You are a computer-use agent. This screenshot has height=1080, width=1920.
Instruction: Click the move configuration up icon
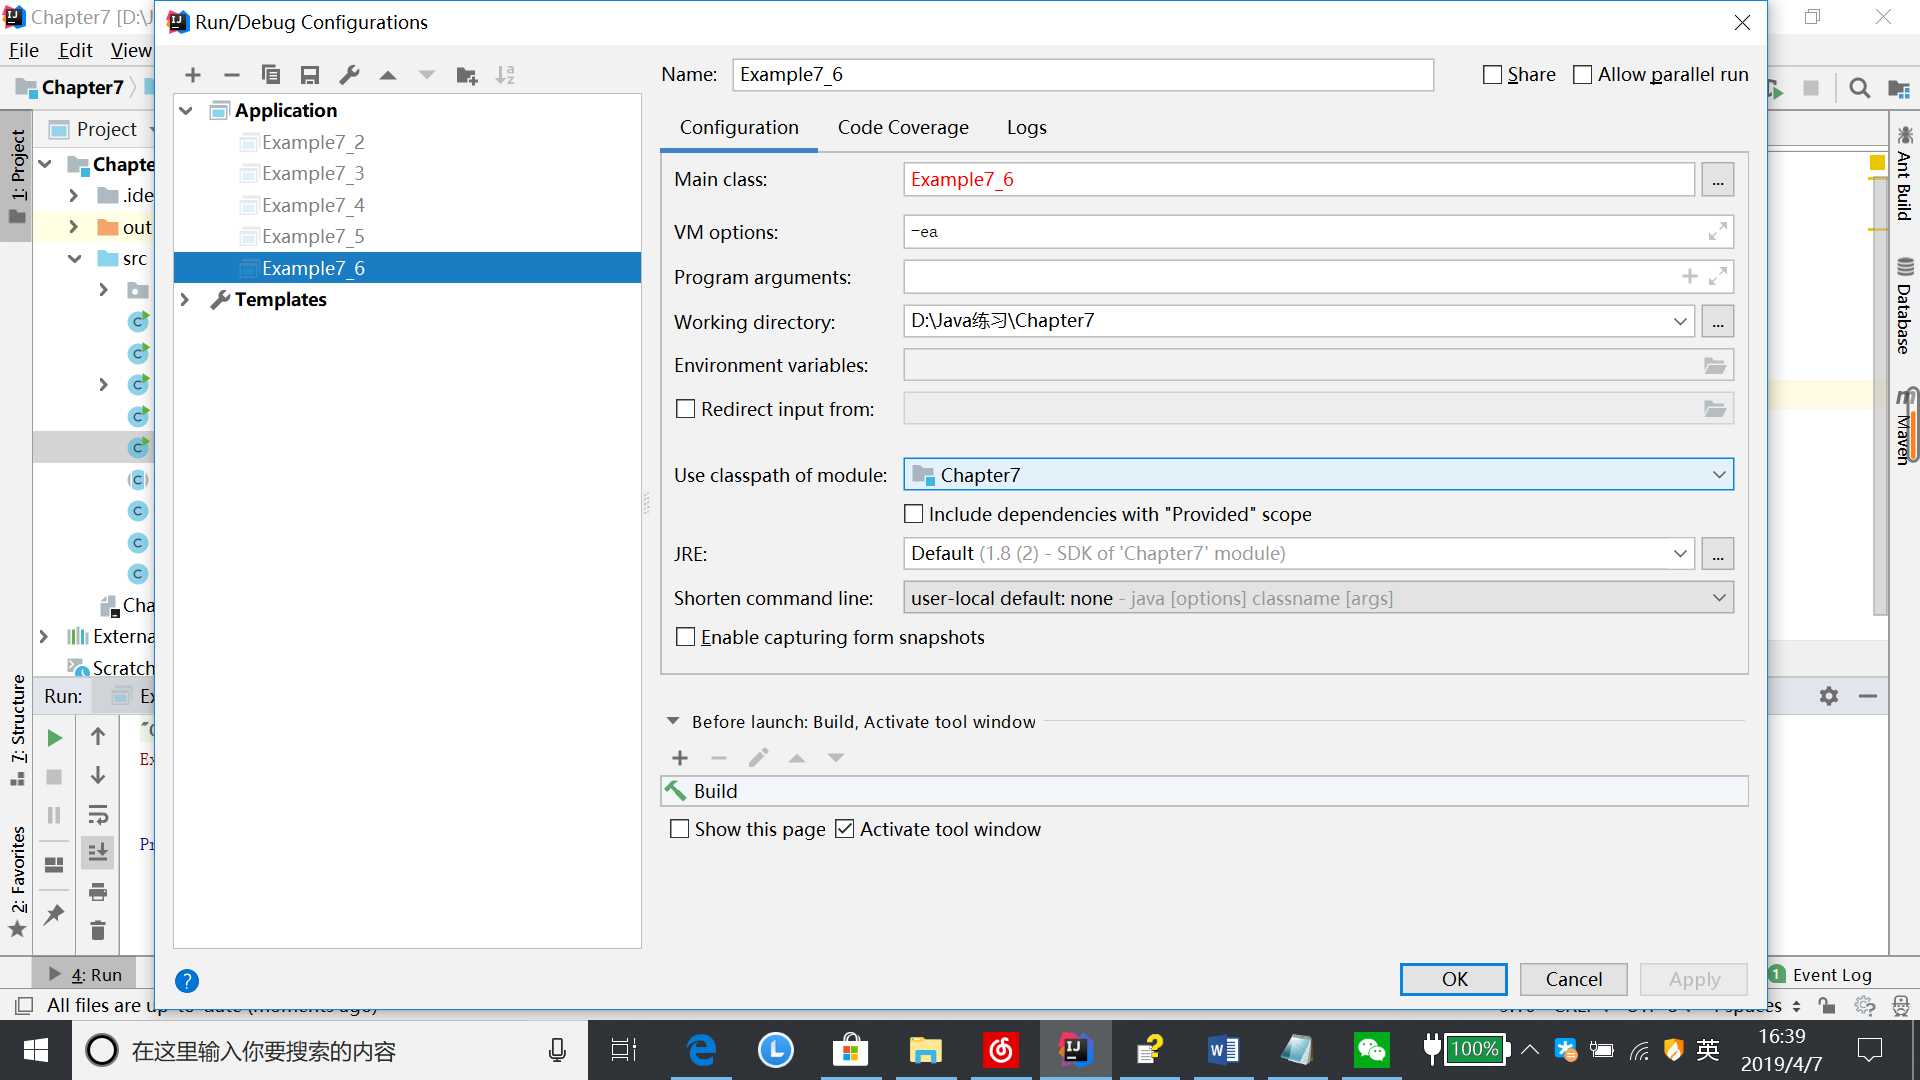click(x=389, y=75)
